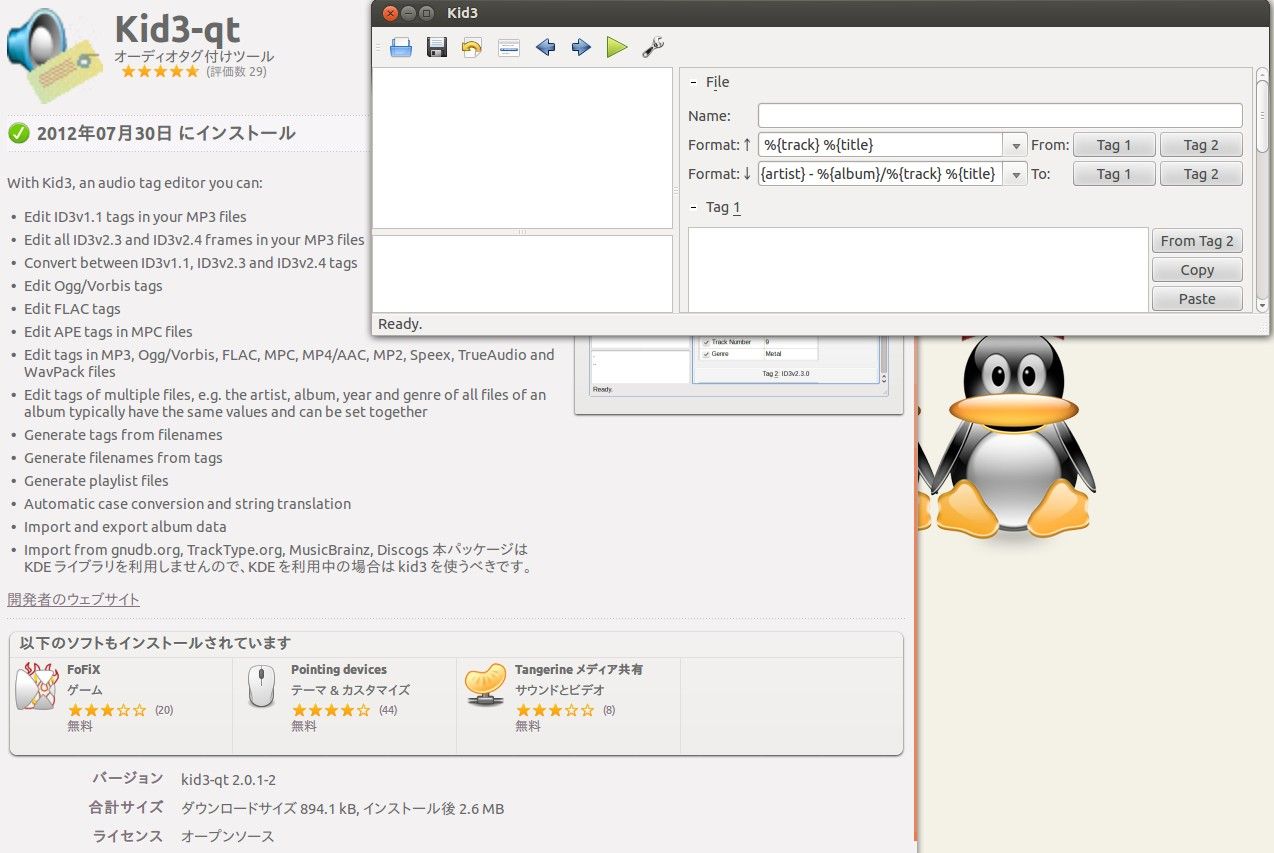Screen dimensions: 1274x853
Task: Click the version text 'kid3-qt 2.0.1-2'
Action: 228,779
